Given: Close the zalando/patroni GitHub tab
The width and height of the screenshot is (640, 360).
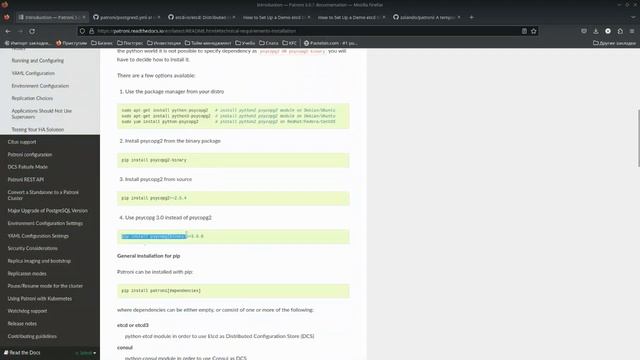Looking at the screenshot, I should (x=459, y=17).
